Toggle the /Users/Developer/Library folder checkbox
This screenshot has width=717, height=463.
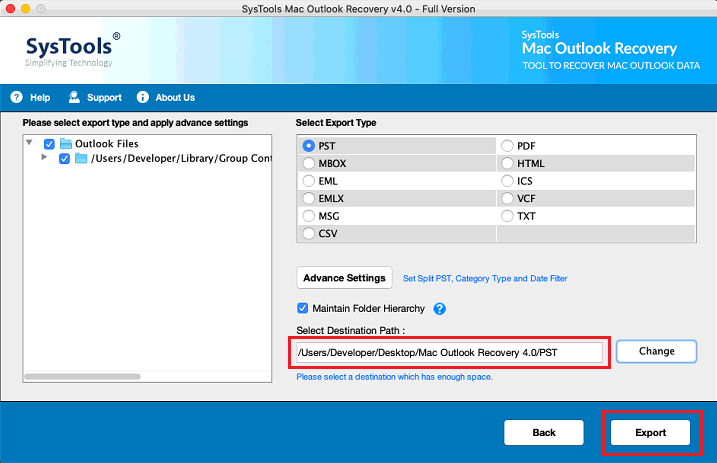coord(65,158)
